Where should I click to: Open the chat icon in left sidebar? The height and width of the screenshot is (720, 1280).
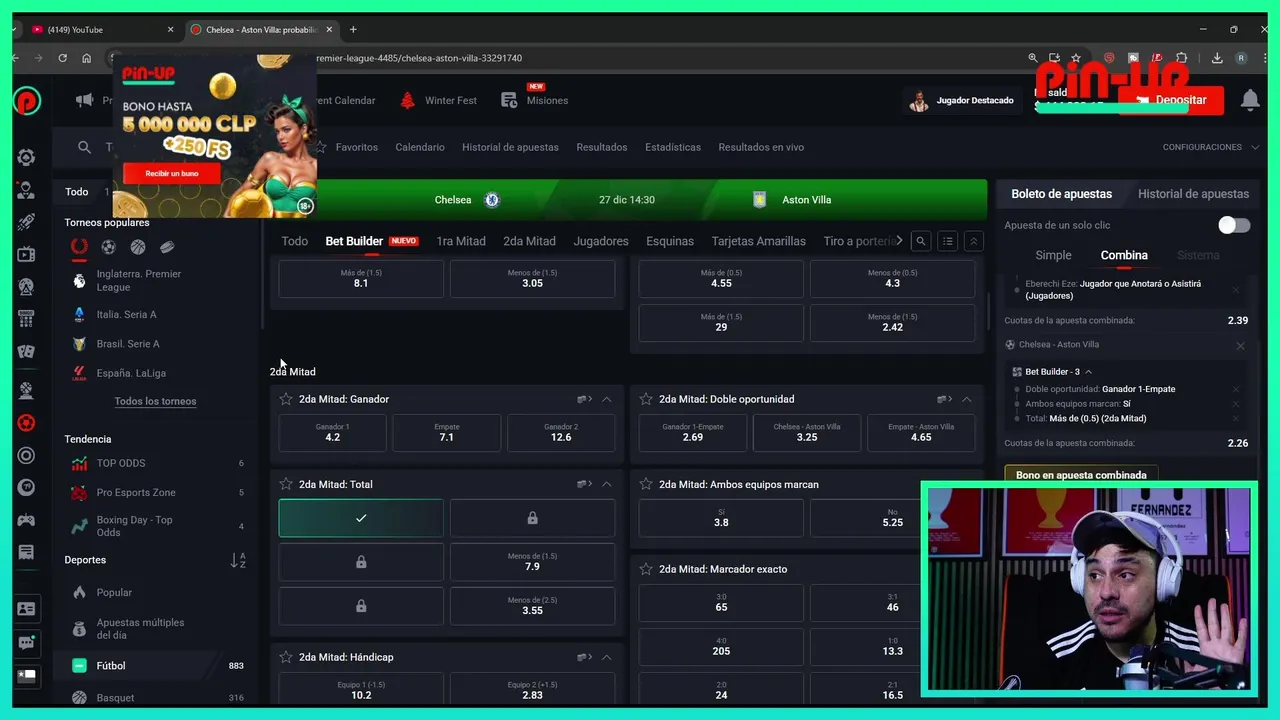click(26, 643)
